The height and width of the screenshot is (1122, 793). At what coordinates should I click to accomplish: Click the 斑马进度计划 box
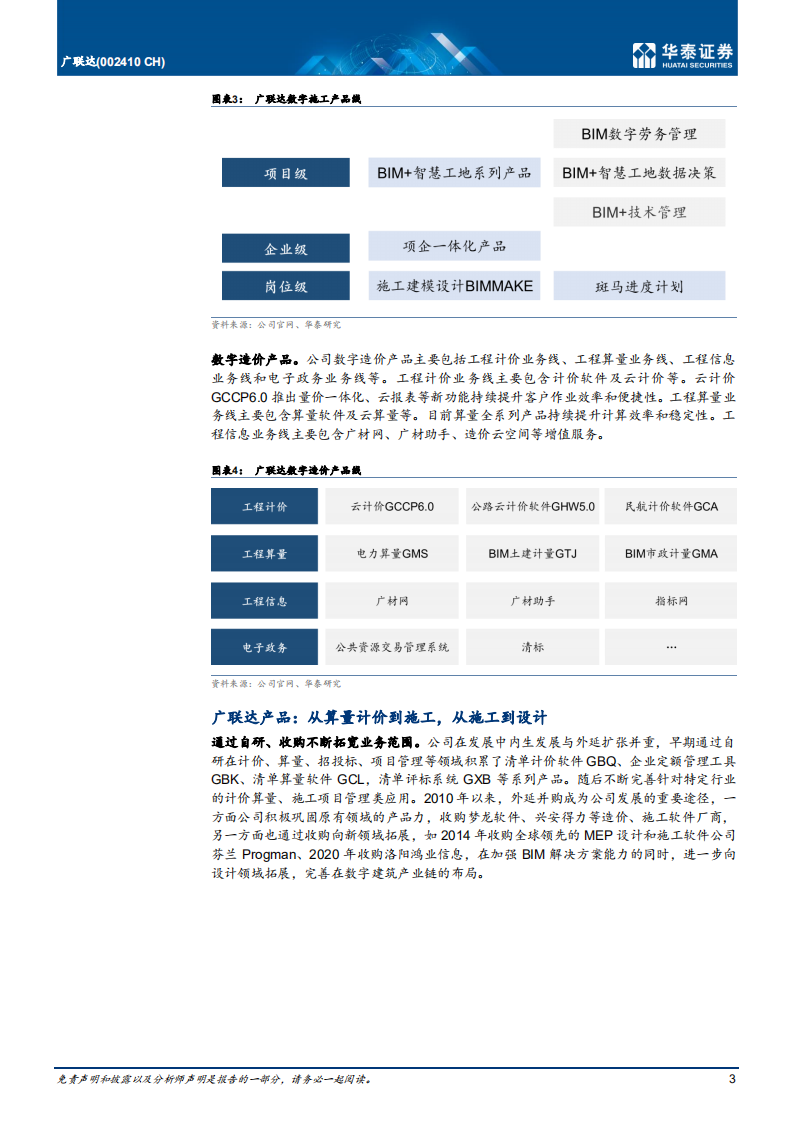639,286
